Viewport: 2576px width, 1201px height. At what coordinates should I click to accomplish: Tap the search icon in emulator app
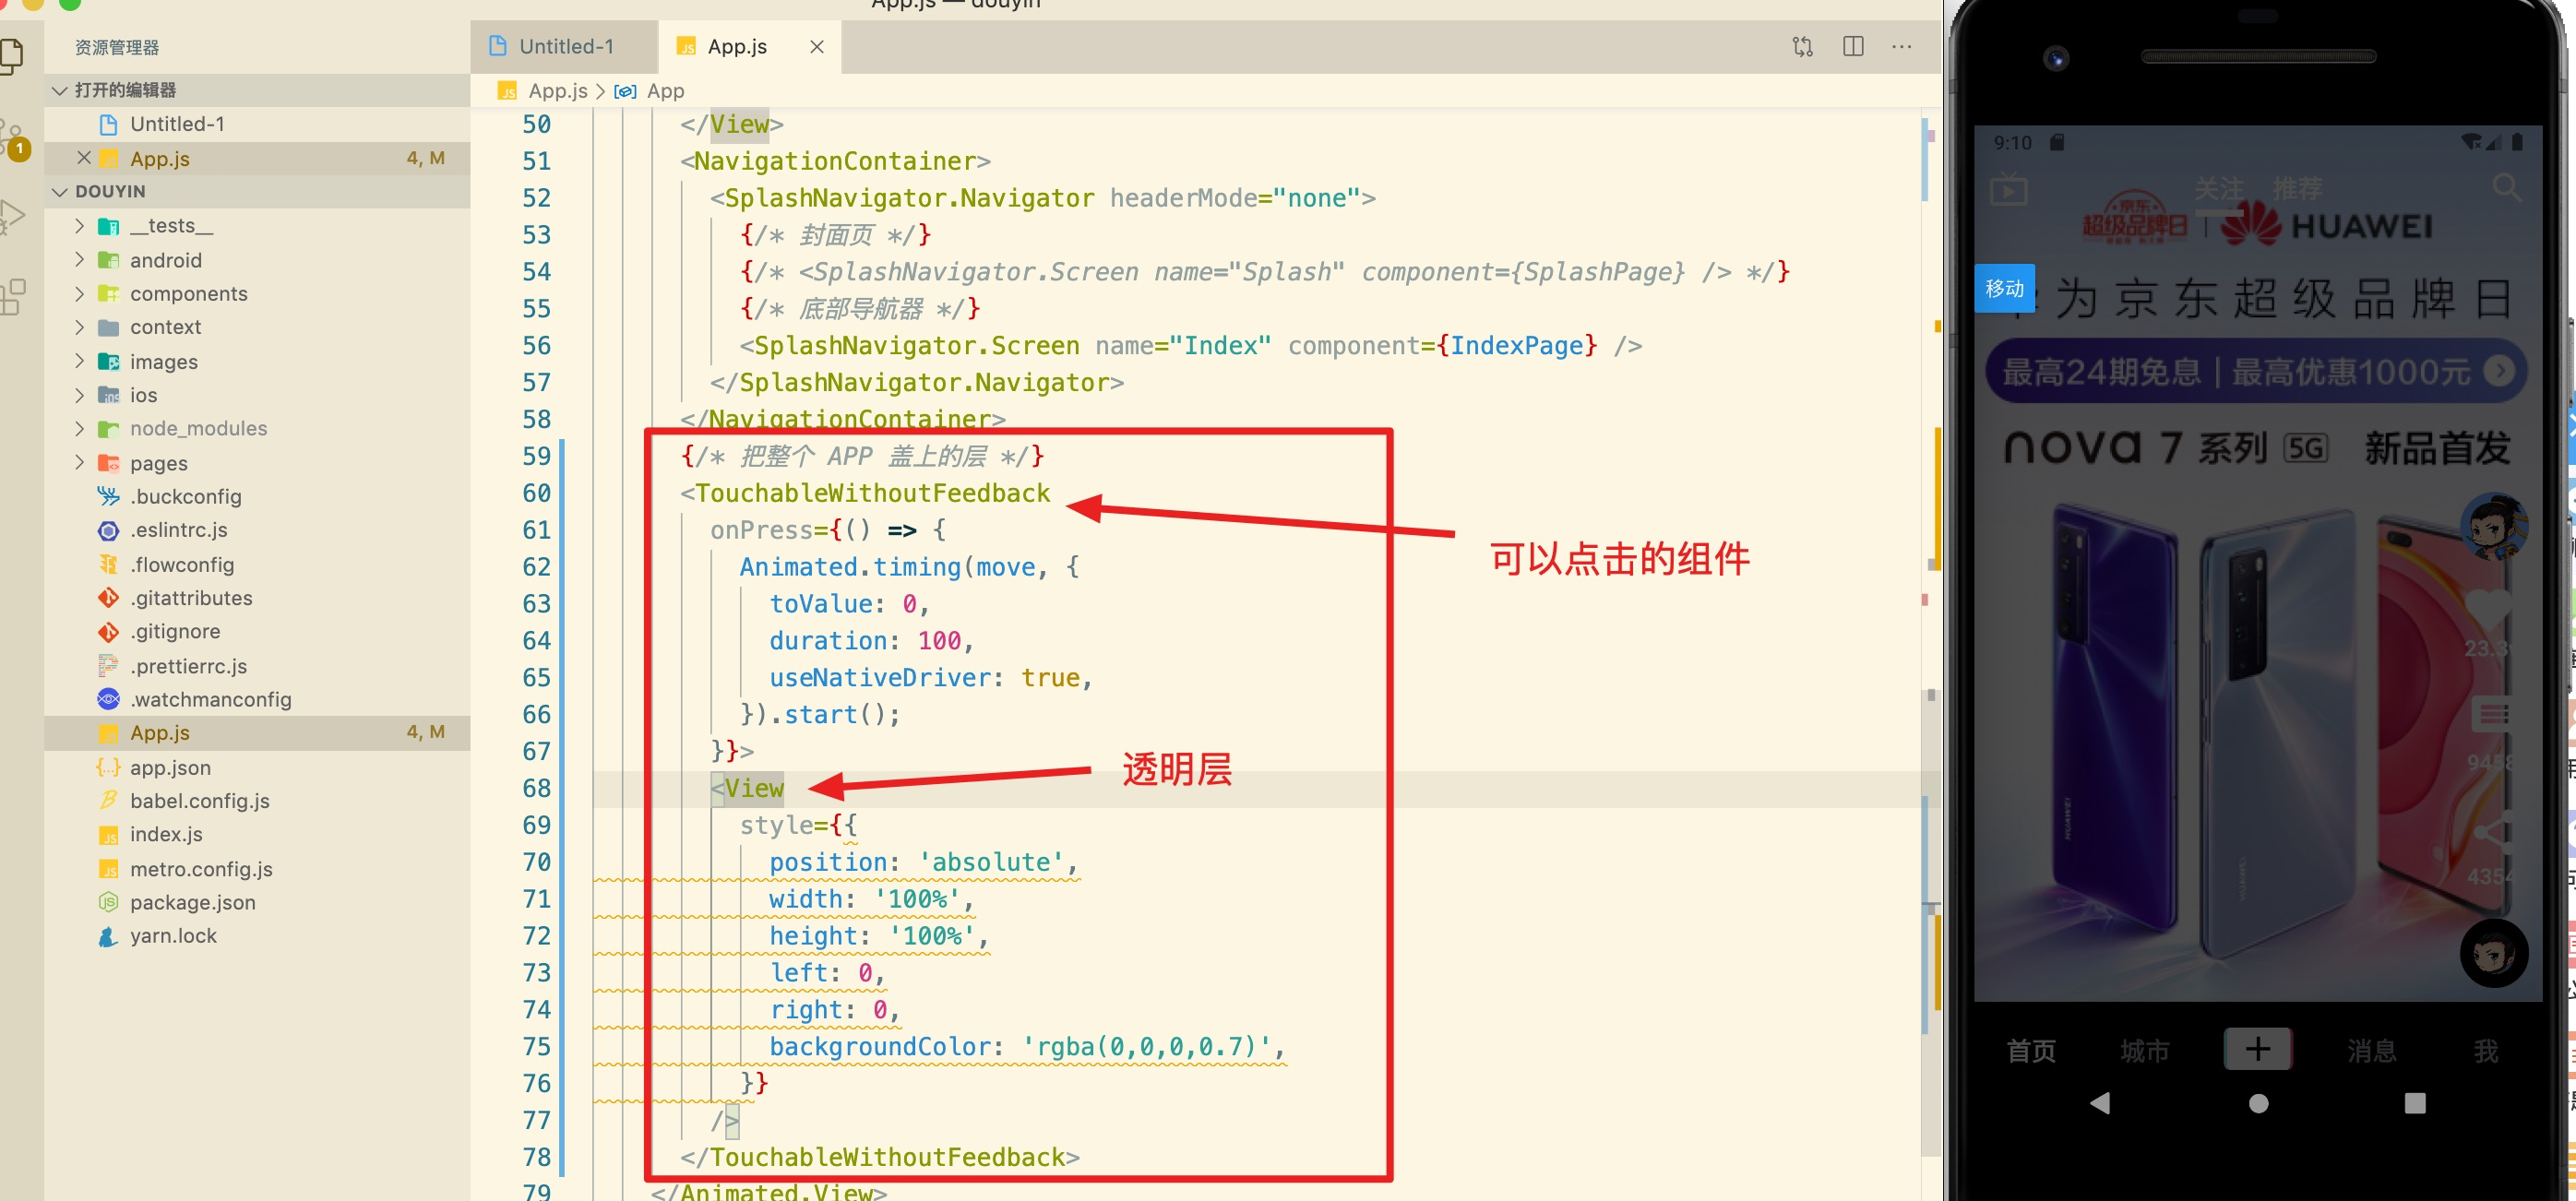pyautogui.click(x=2506, y=187)
